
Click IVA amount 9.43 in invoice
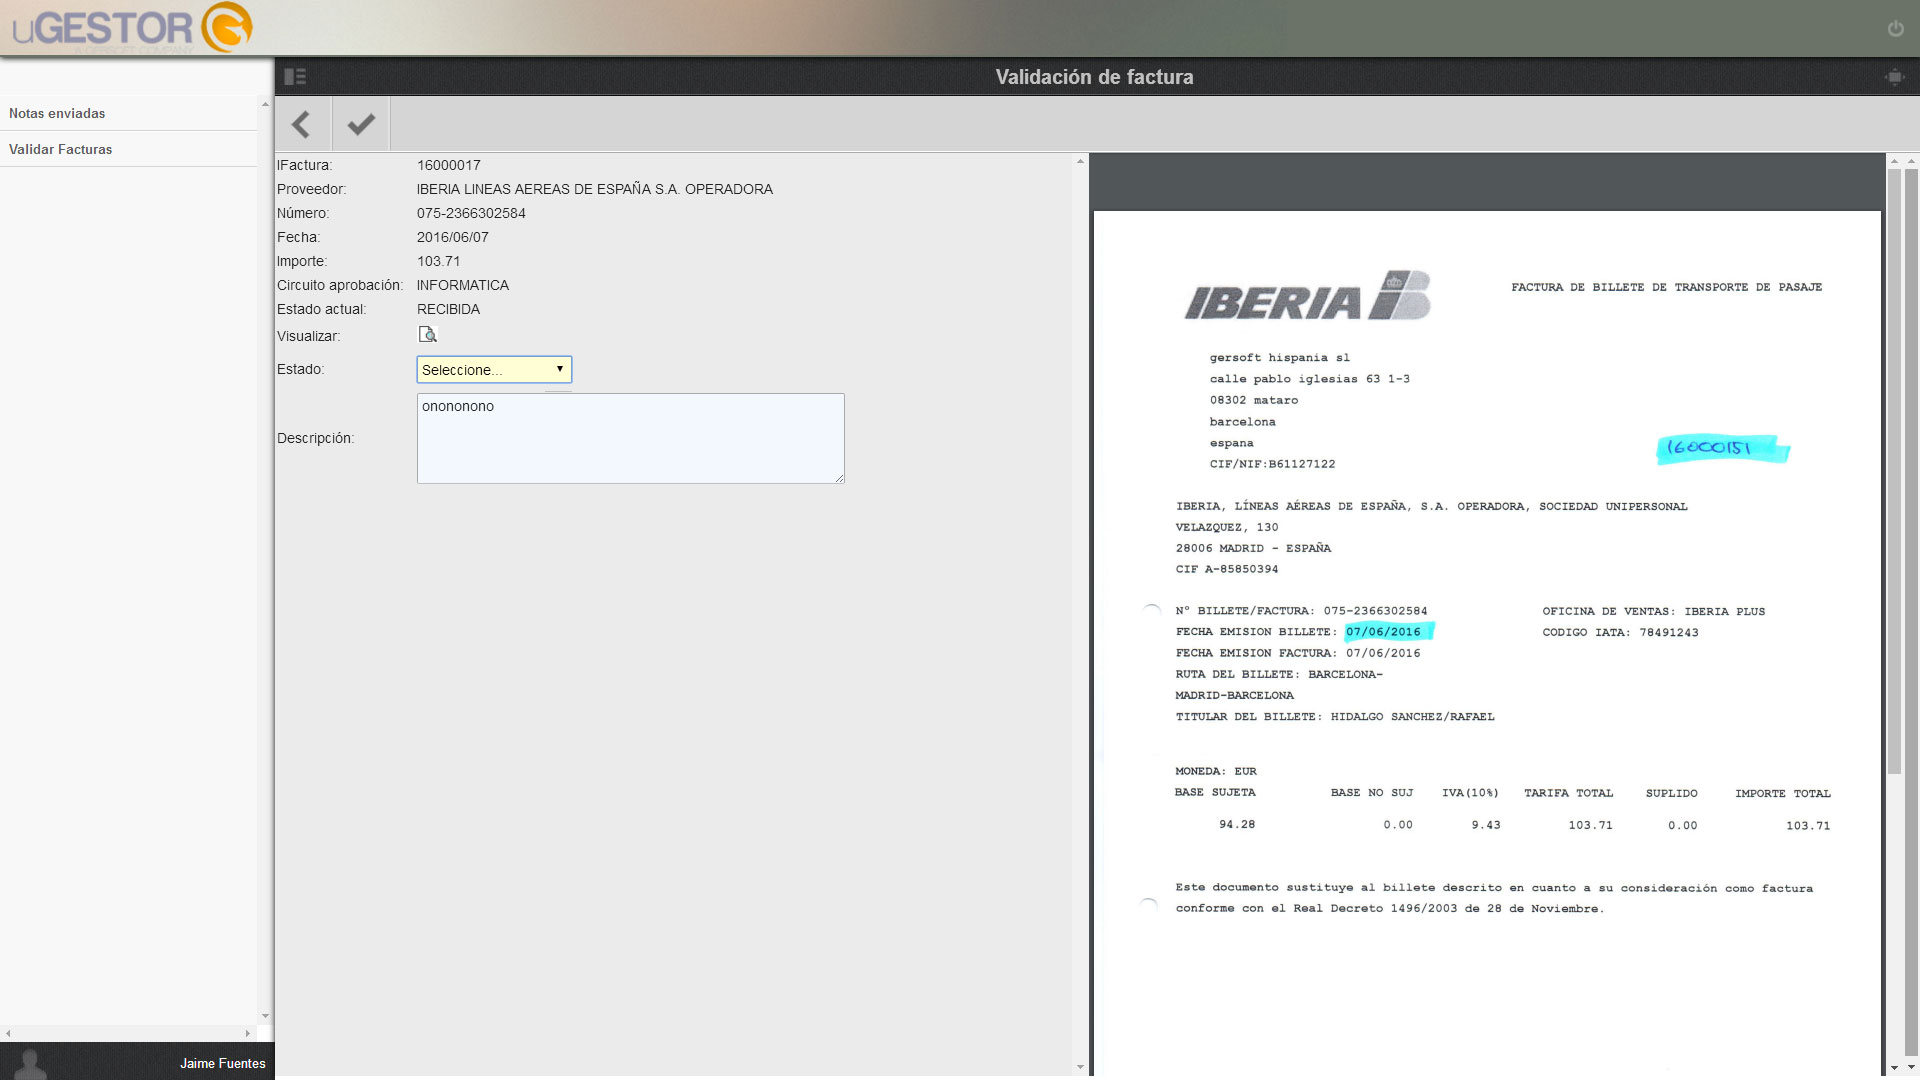coord(1486,826)
